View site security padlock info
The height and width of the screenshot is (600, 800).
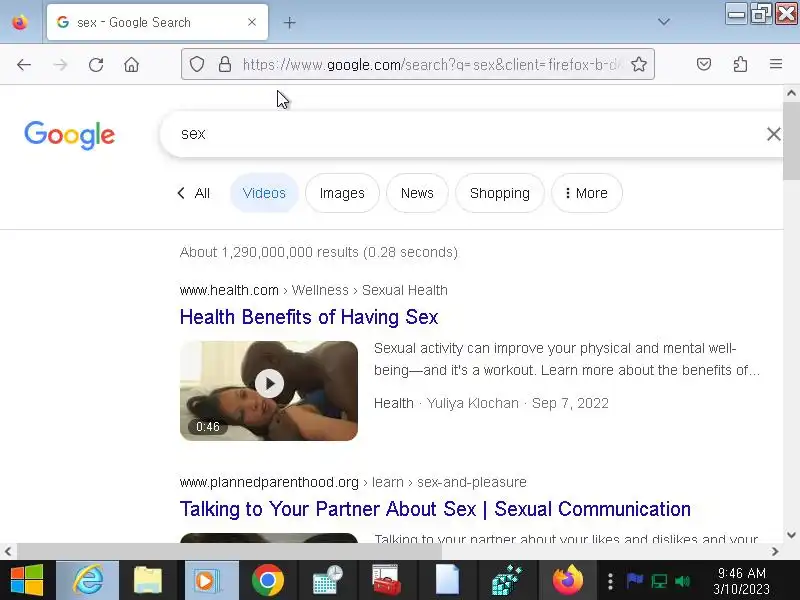click(225, 64)
